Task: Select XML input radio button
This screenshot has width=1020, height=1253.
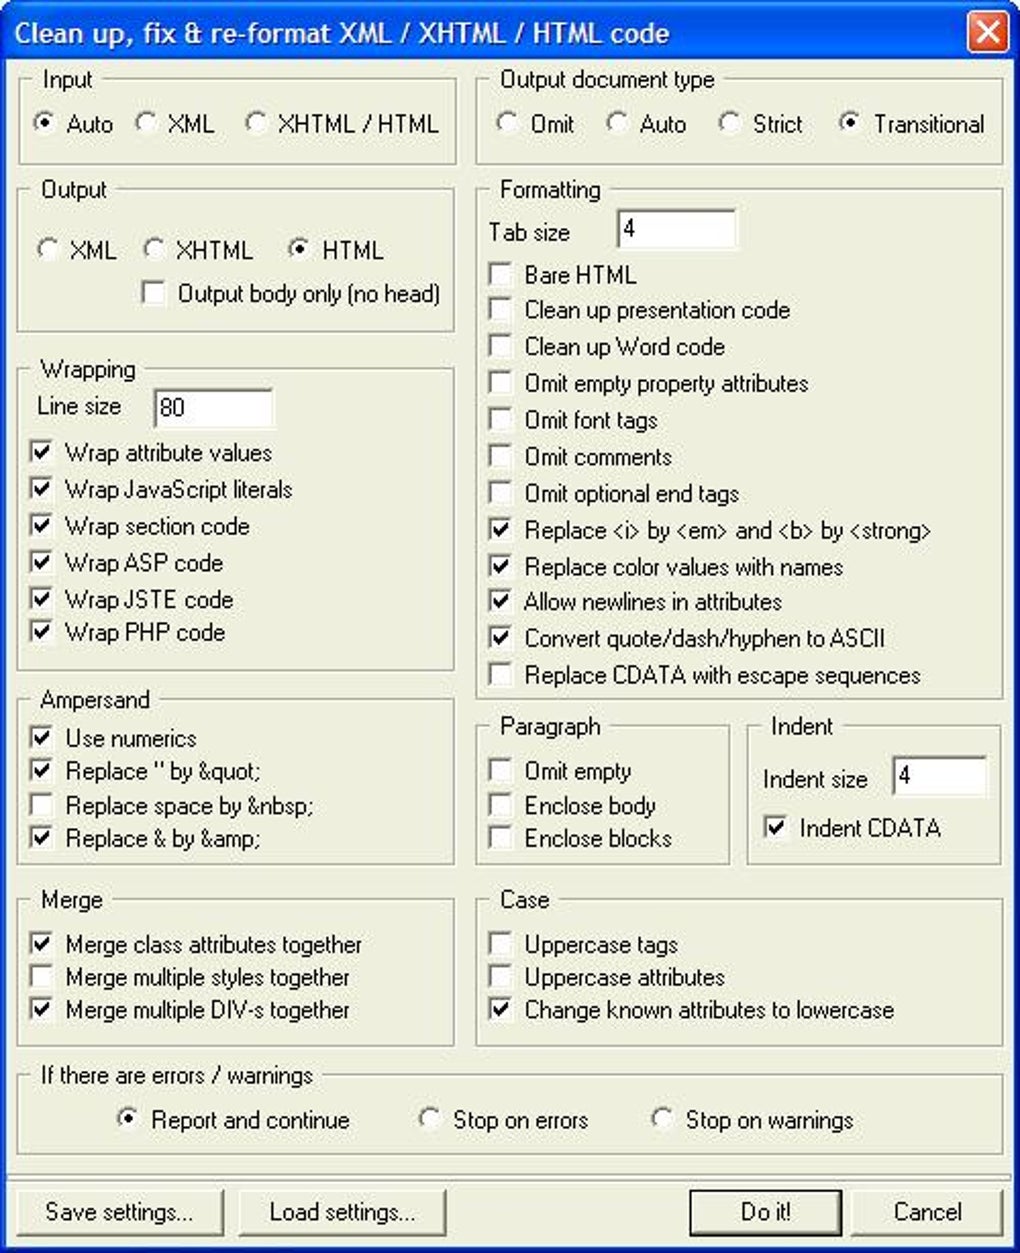Action: tap(147, 123)
